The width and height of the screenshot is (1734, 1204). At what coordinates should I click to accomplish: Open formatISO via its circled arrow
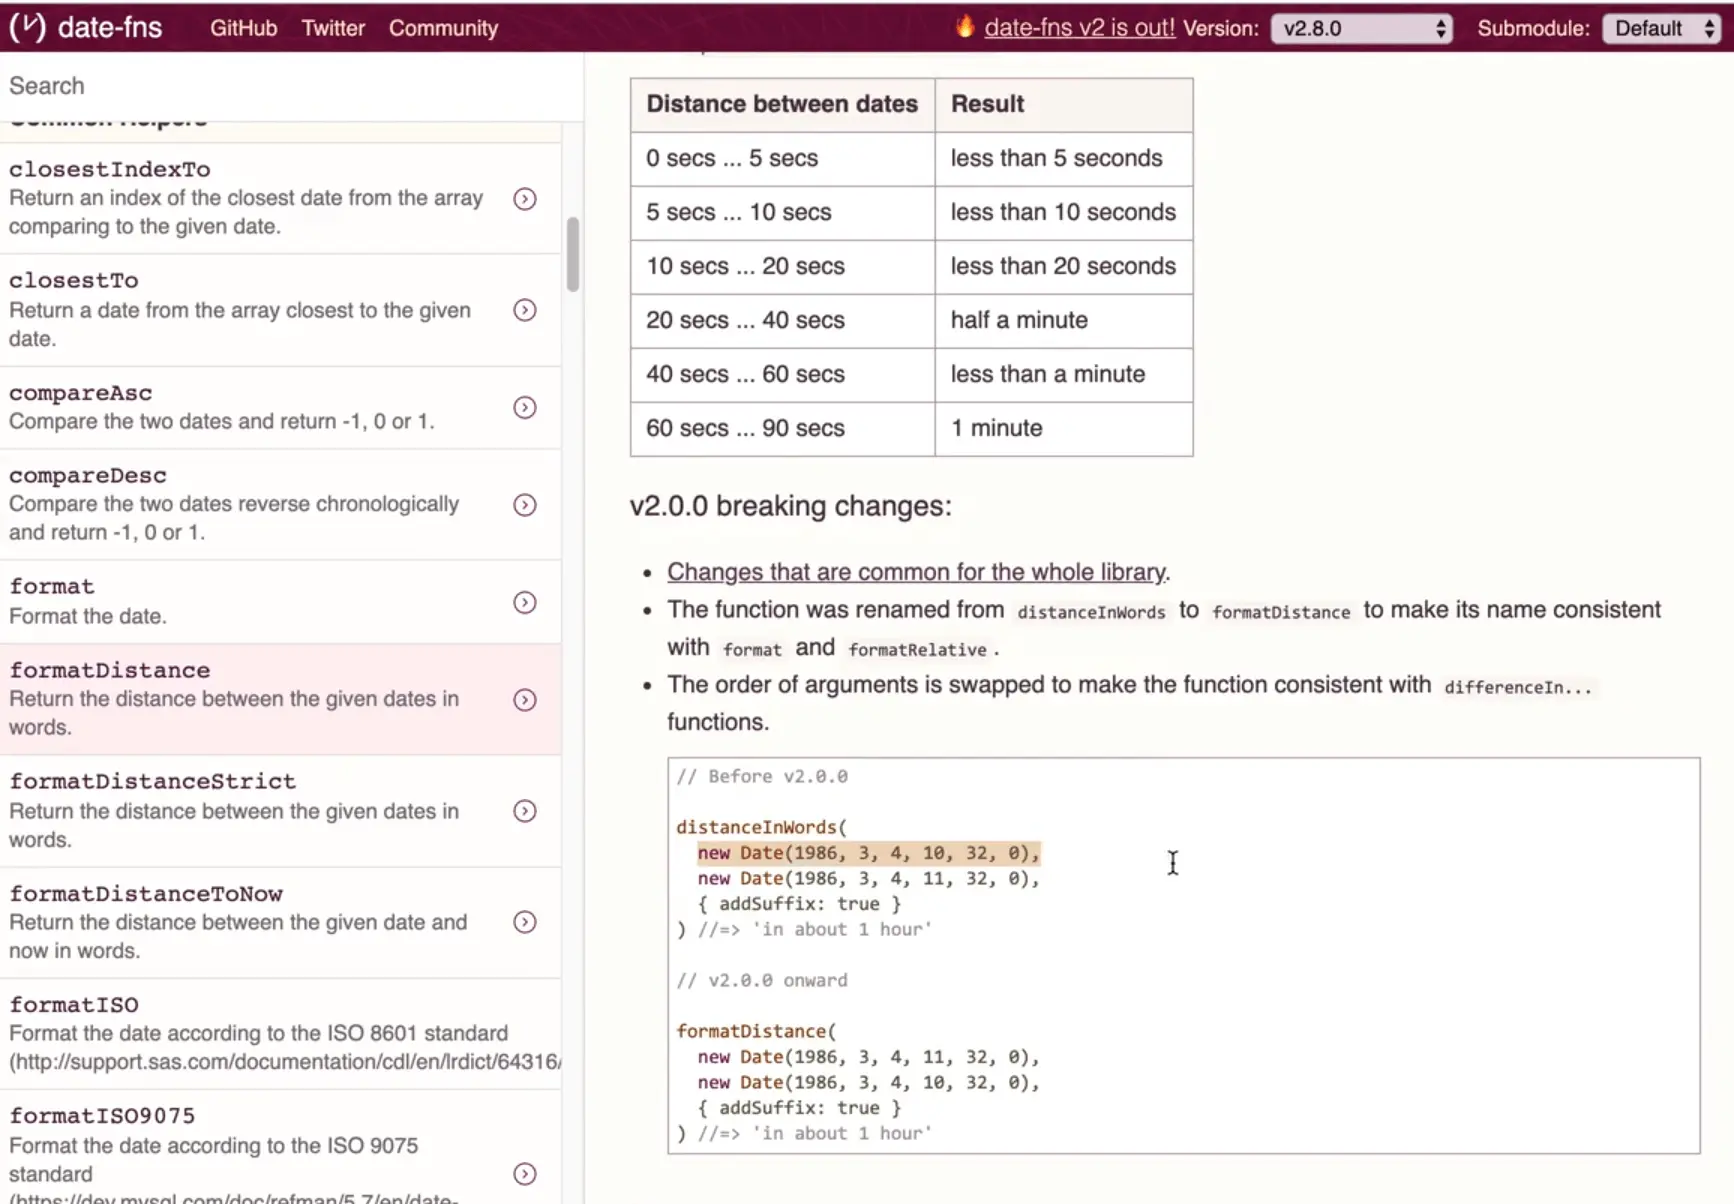(524, 1033)
